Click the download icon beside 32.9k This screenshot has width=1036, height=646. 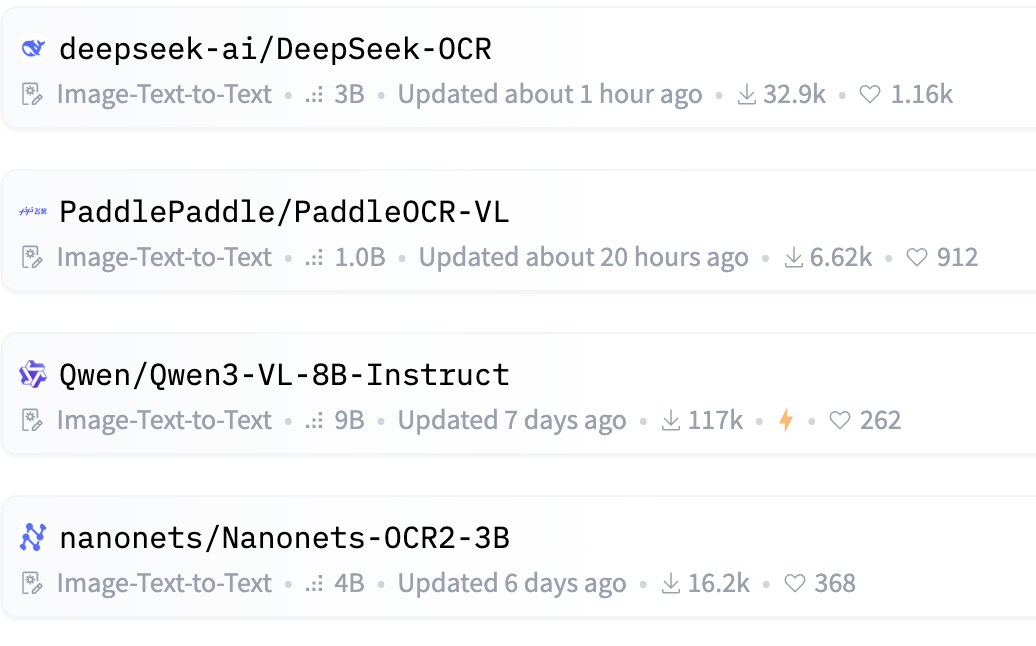746,95
